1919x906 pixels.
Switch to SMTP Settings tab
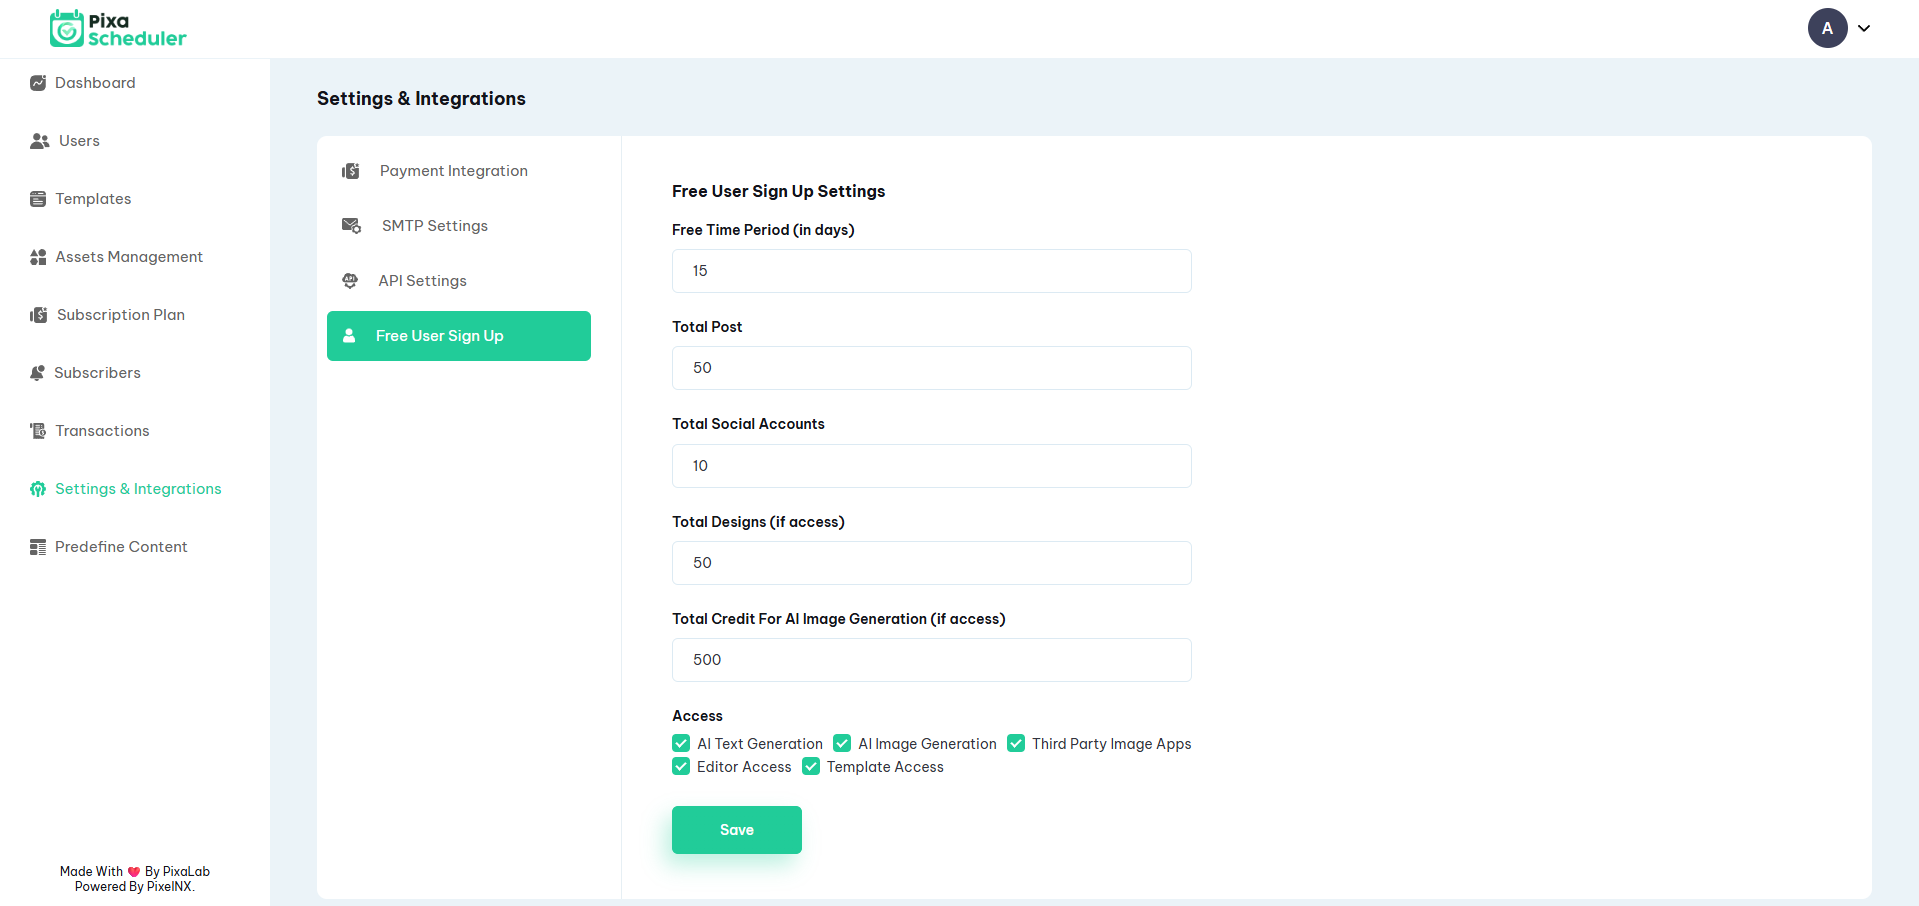(434, 225)
